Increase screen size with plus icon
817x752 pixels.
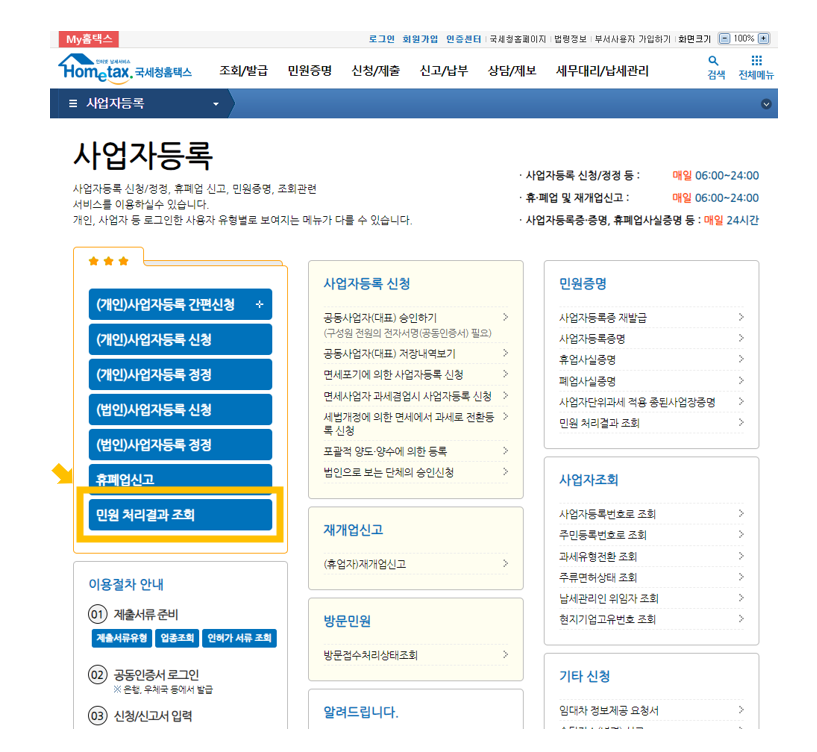[x=763, y=39]
